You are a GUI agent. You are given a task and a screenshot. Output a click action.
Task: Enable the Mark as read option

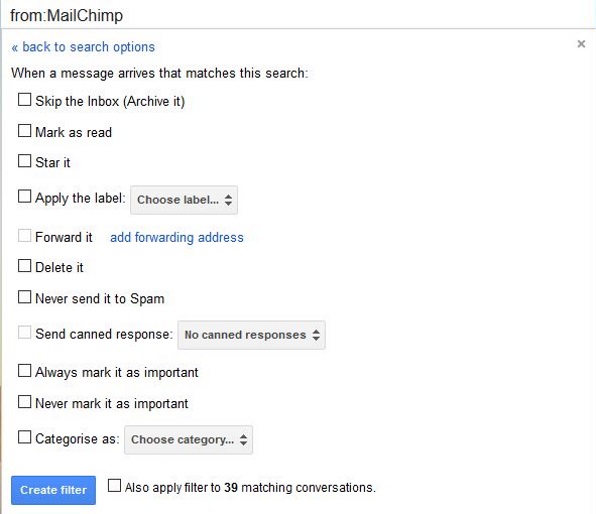pyautogui.click(x=24, y=131)
